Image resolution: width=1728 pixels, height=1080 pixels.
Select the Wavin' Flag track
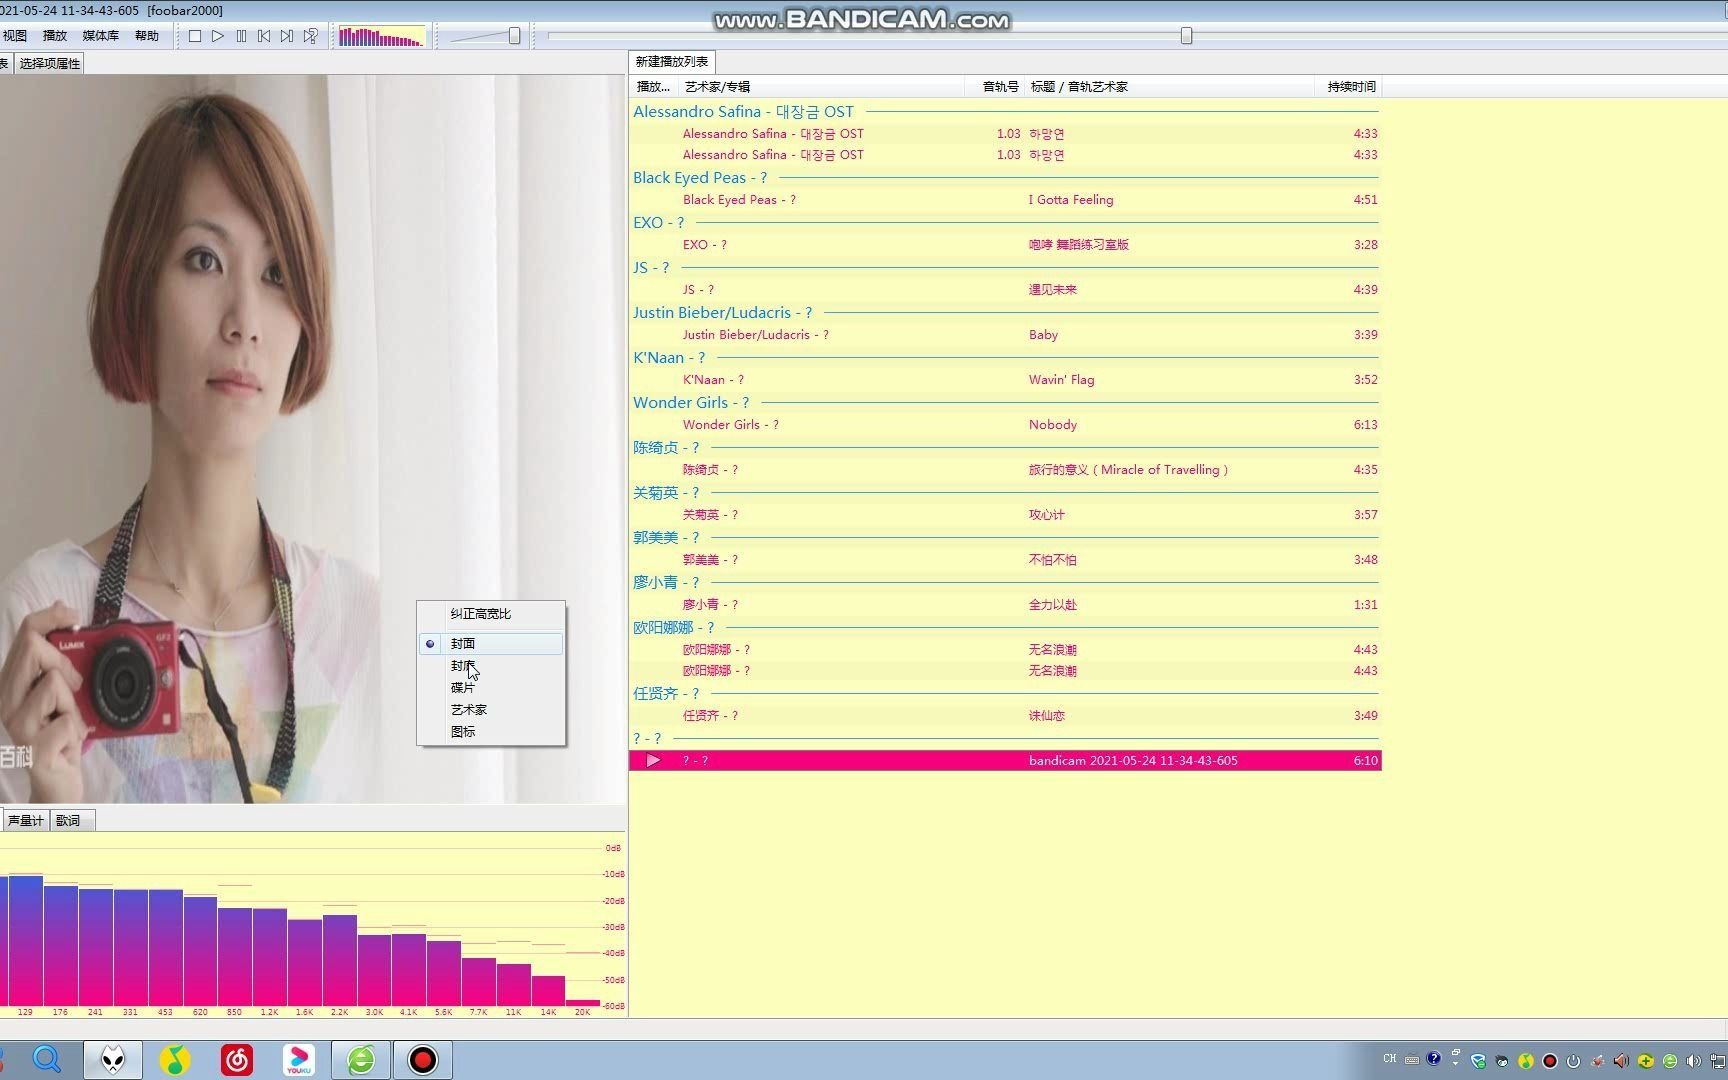pyautogui.click(x=1005, y=380)
